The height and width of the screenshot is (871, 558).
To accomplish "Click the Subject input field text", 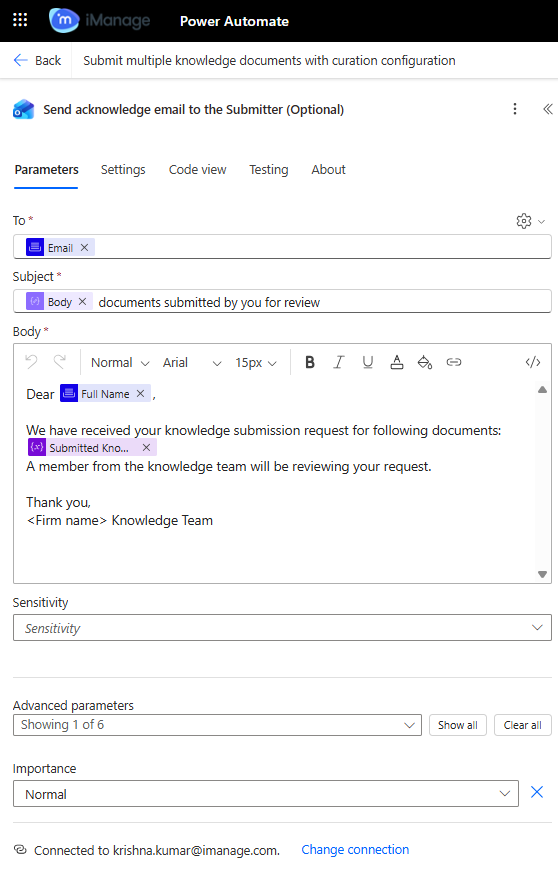I will [x=209, y=302].
